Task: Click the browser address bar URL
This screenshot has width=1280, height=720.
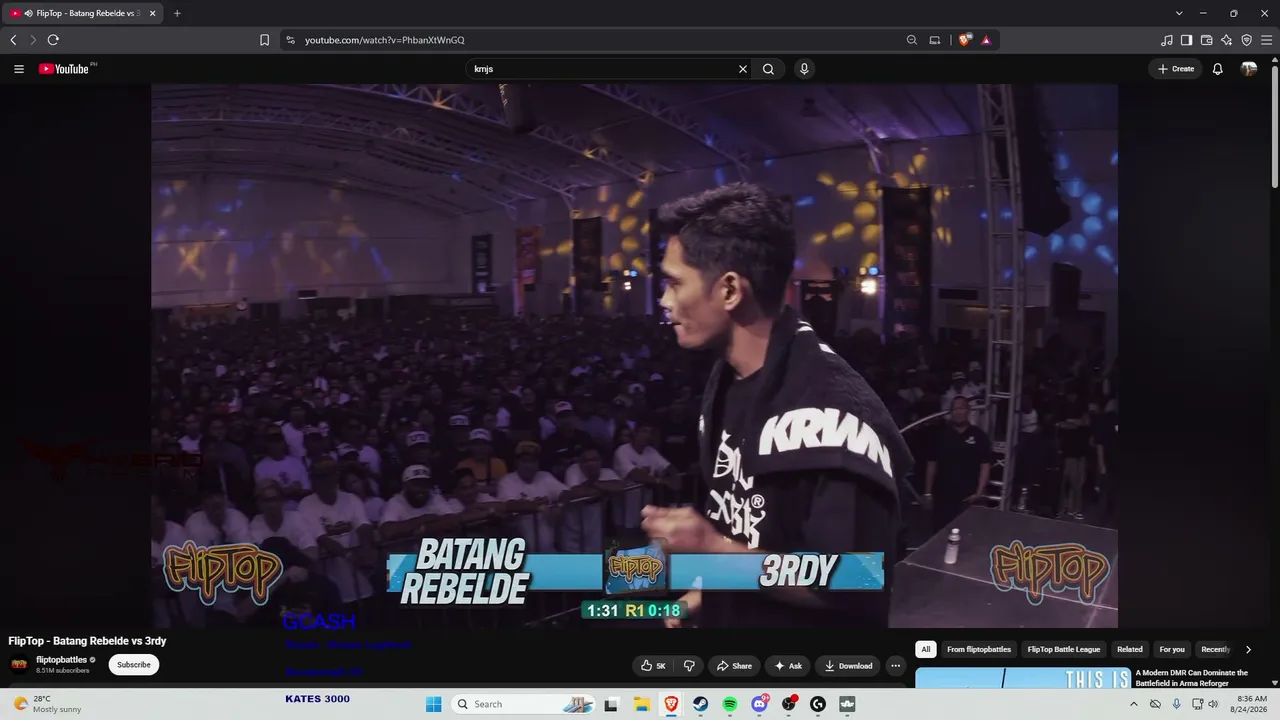Action: (385, 40)
